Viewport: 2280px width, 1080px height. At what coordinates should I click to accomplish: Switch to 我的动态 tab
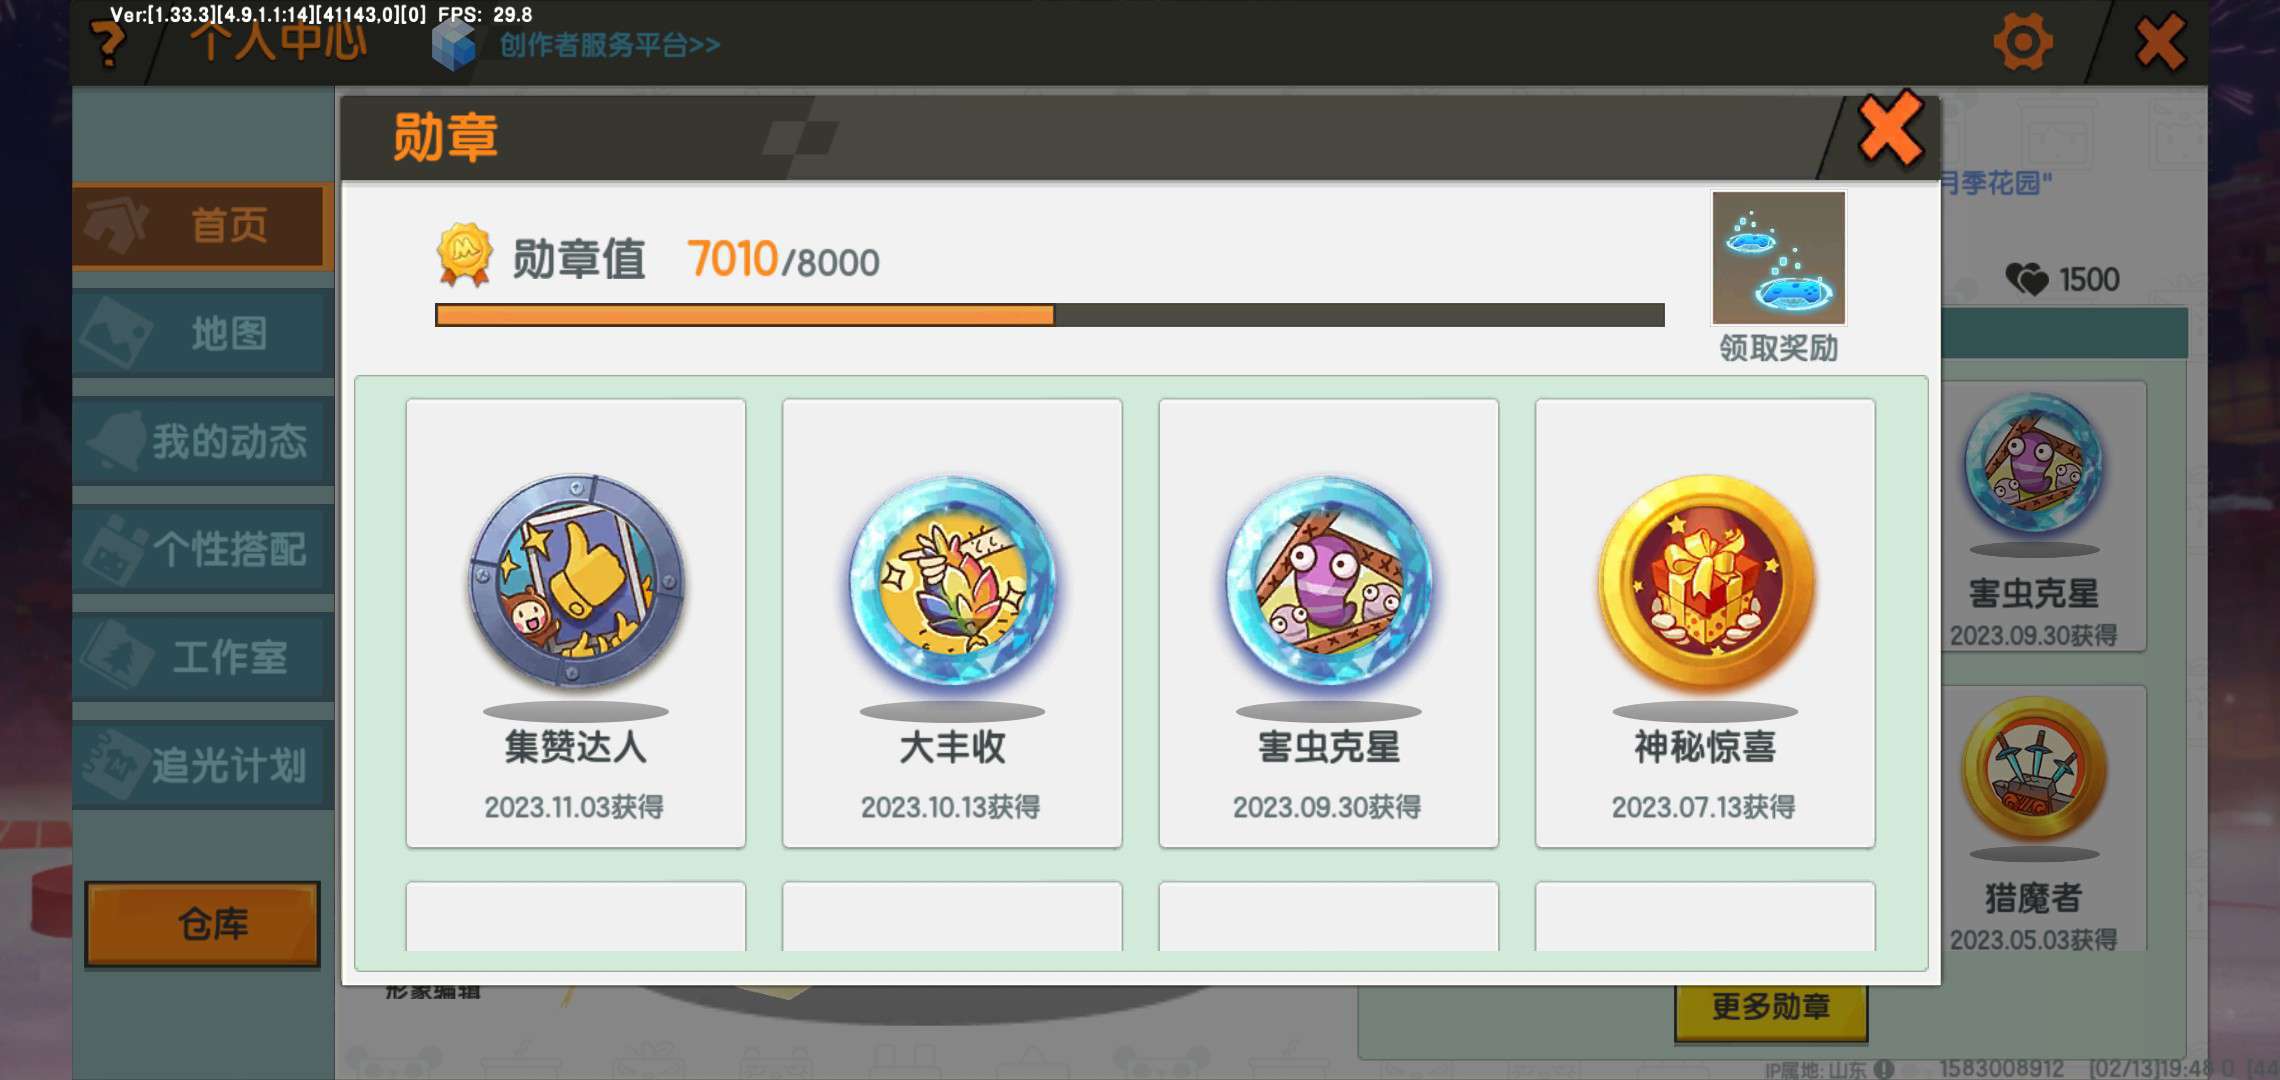click(x=202, y=442)
